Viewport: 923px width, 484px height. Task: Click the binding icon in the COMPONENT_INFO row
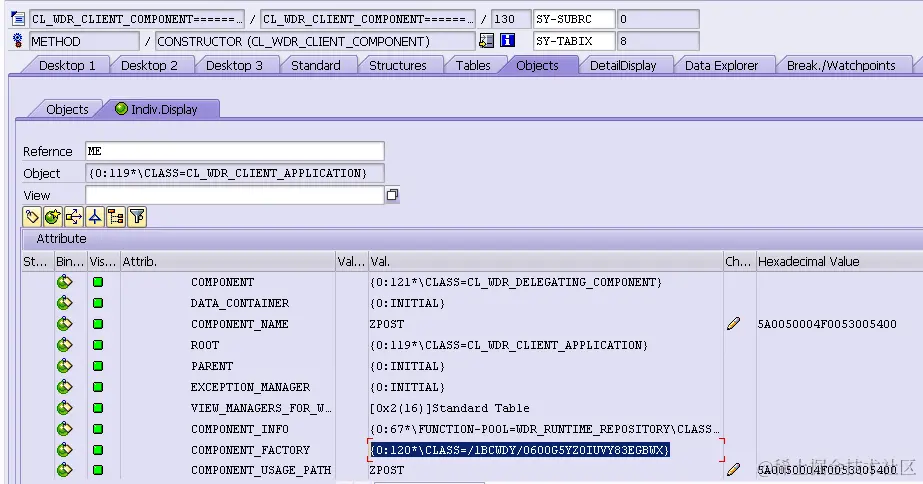(64, 429)
